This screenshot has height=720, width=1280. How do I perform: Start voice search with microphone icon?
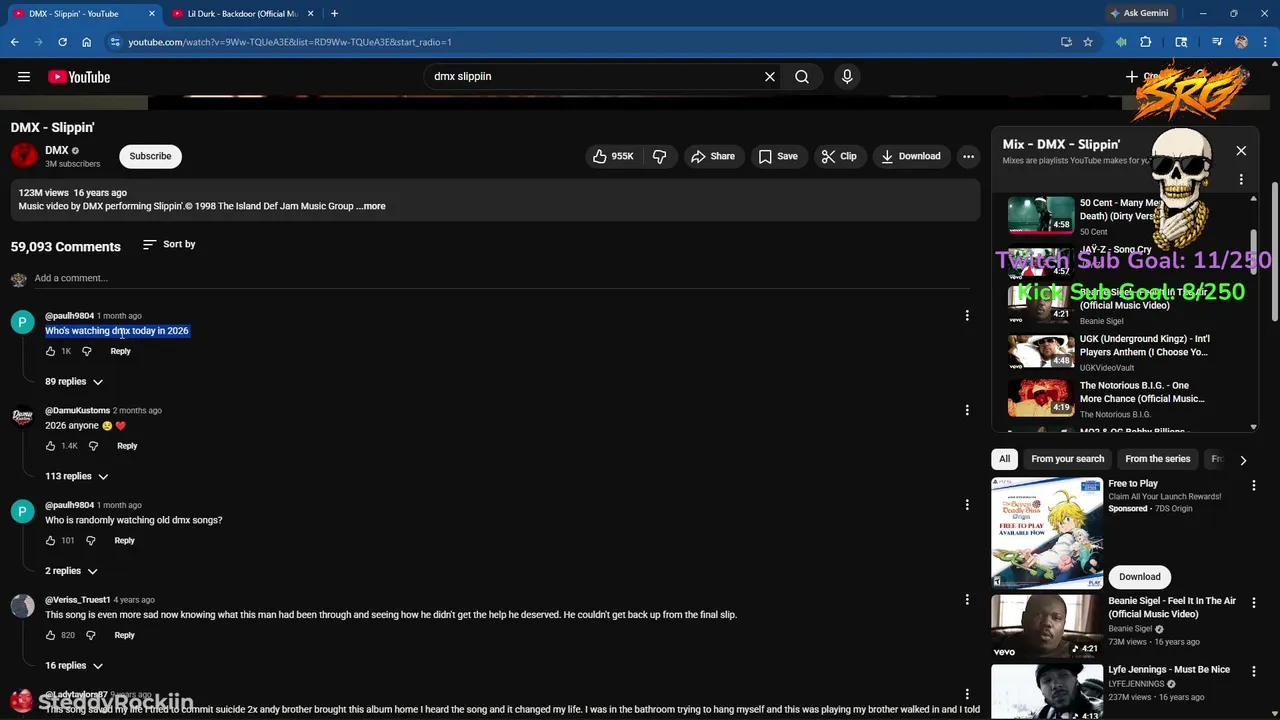pos(847,76)
